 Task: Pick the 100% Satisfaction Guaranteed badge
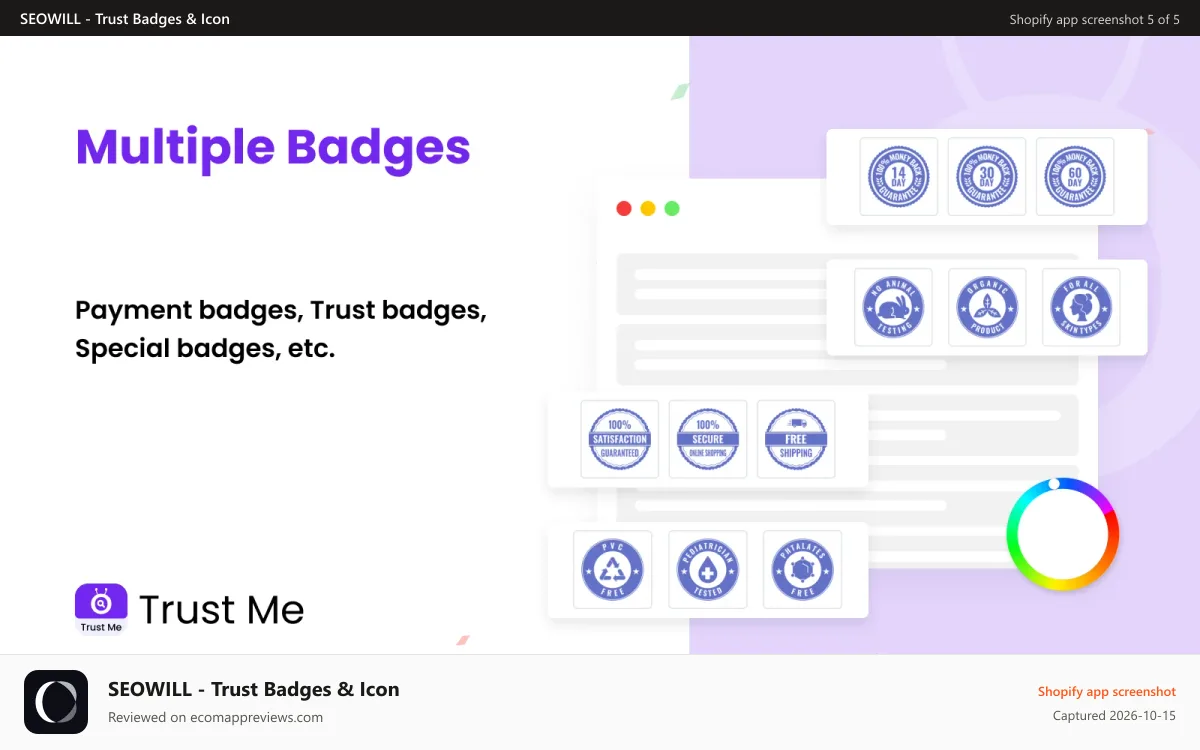pos(620,439)
